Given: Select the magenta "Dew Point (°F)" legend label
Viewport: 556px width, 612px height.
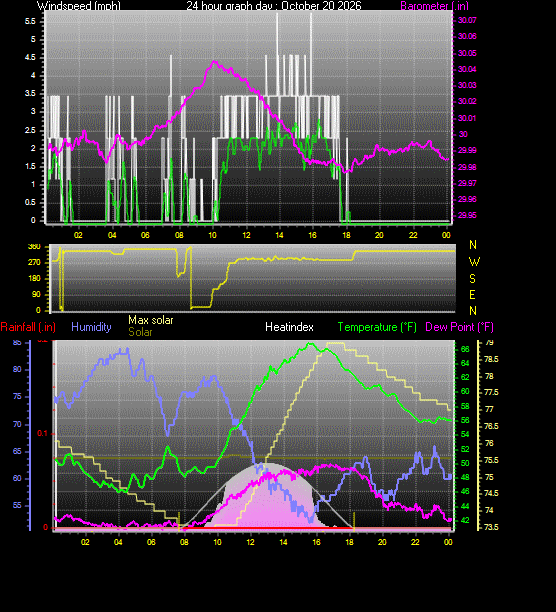Looking at the screenshot, I should (x=459, y=327).
